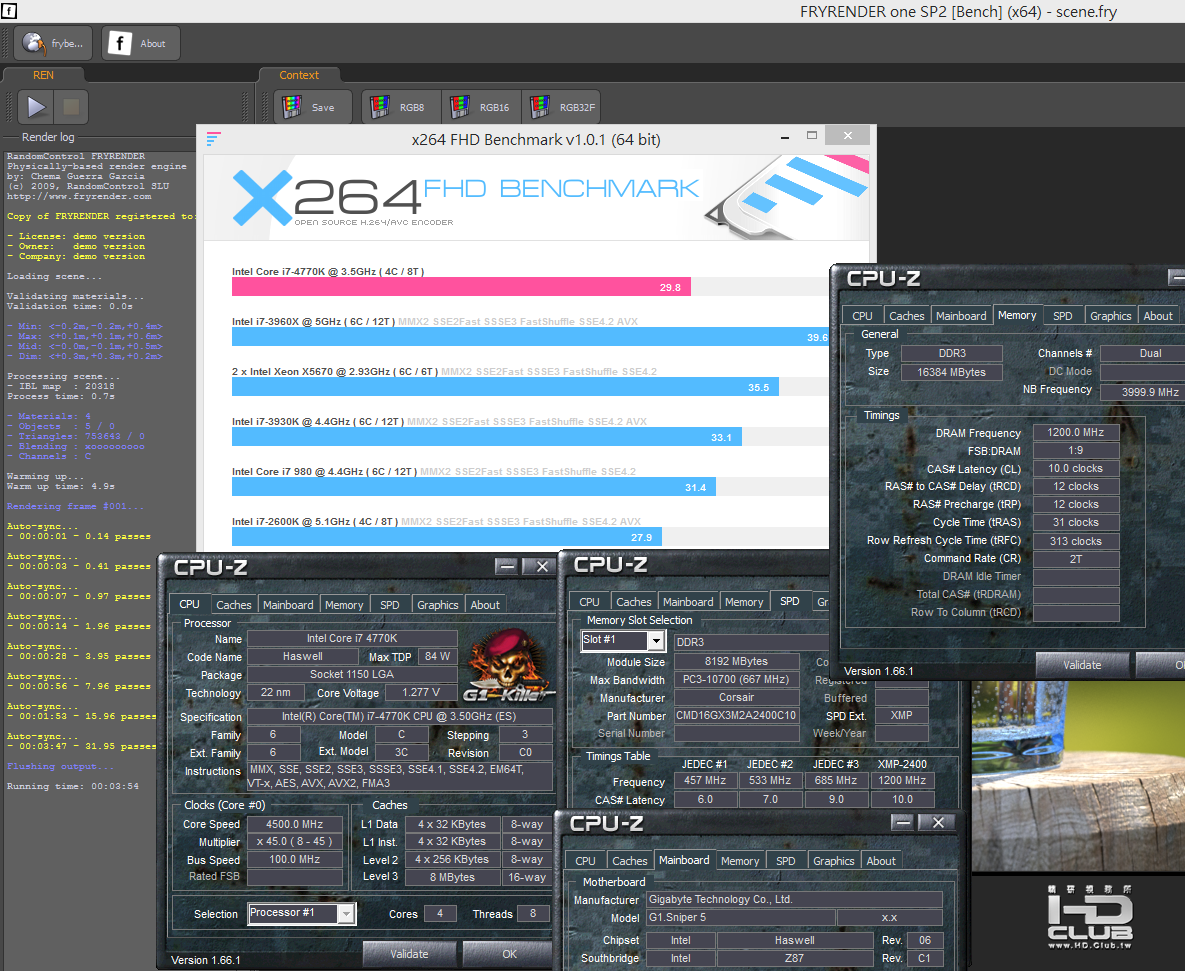Click the Core Speed 4500.0 MHz field
Viewport: 1185px width, 971px height.
pyautogui.click(x=295, y=824)
